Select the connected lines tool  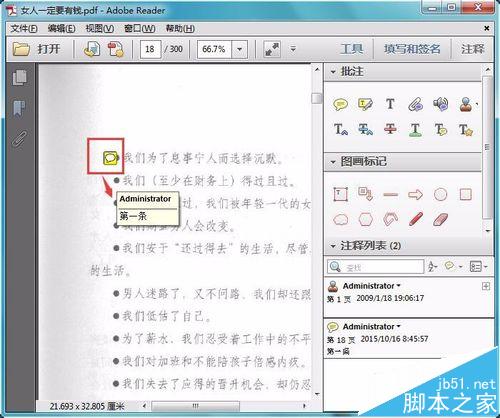[x=390, y=220]
